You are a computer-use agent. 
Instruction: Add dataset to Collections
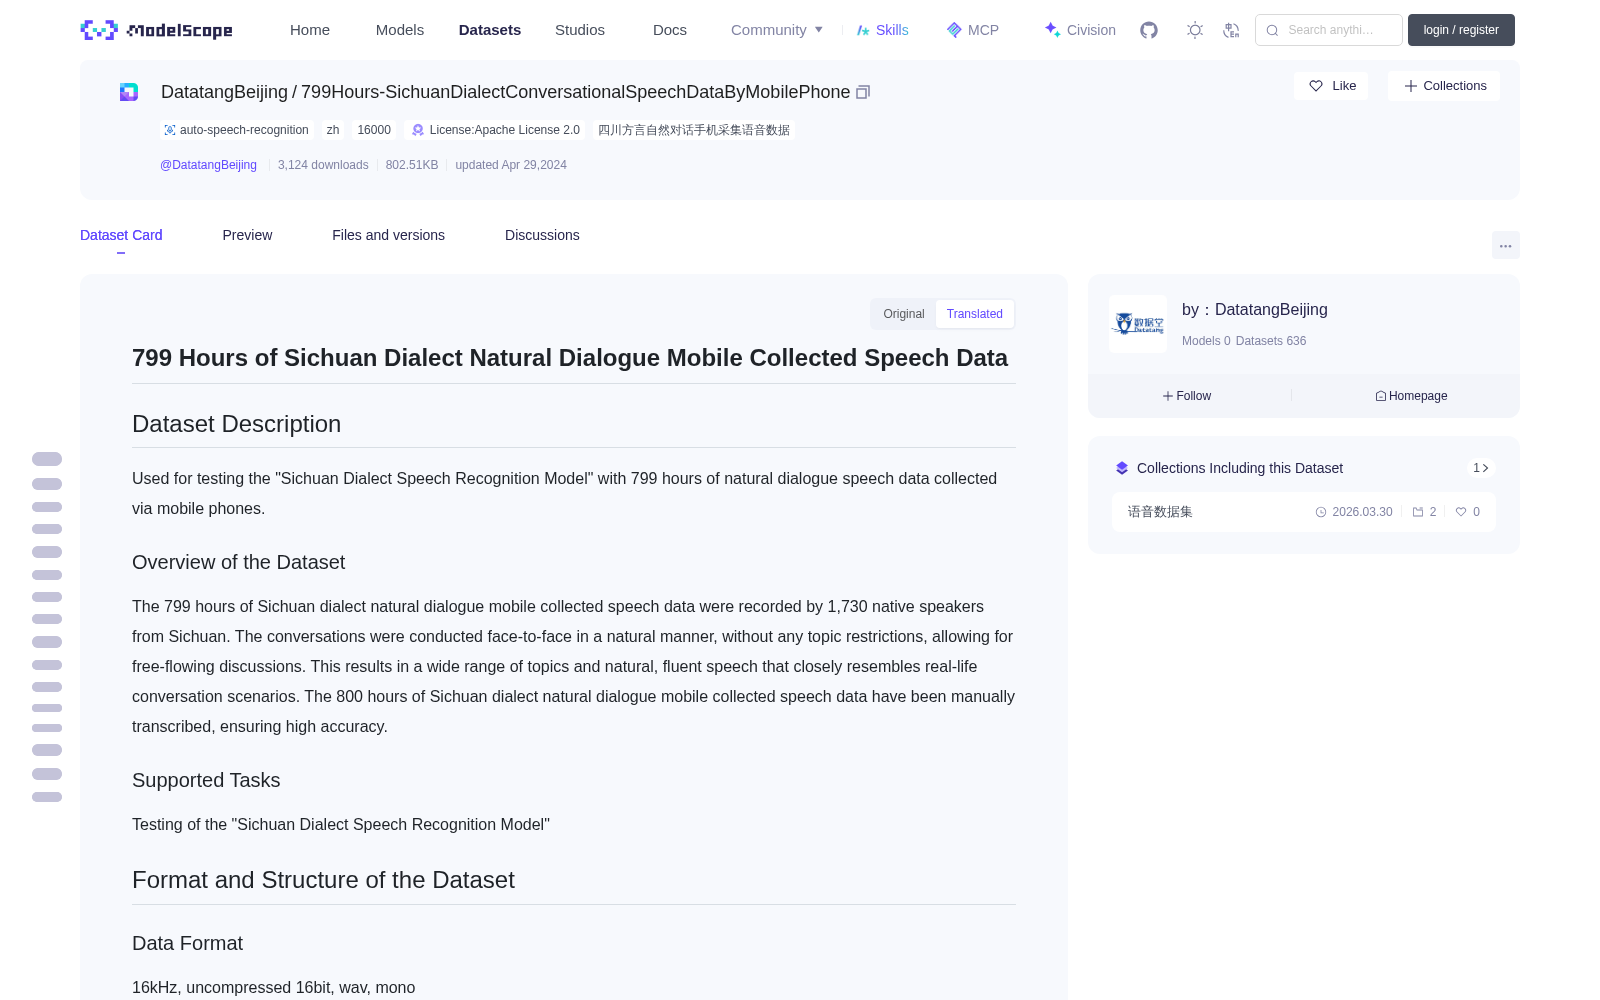1444,86
